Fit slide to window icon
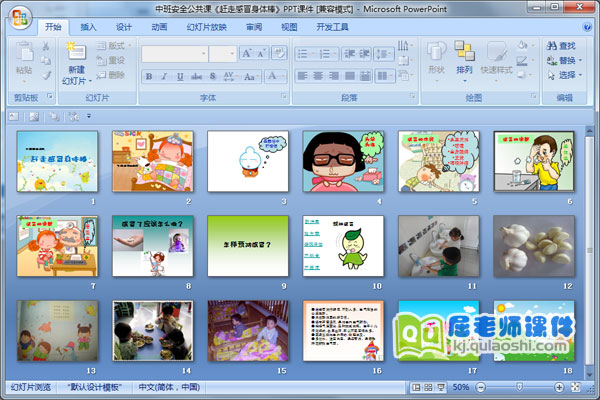Image resolution: width=600 pixels, height=400 pixels. click(x=576, y=387)
